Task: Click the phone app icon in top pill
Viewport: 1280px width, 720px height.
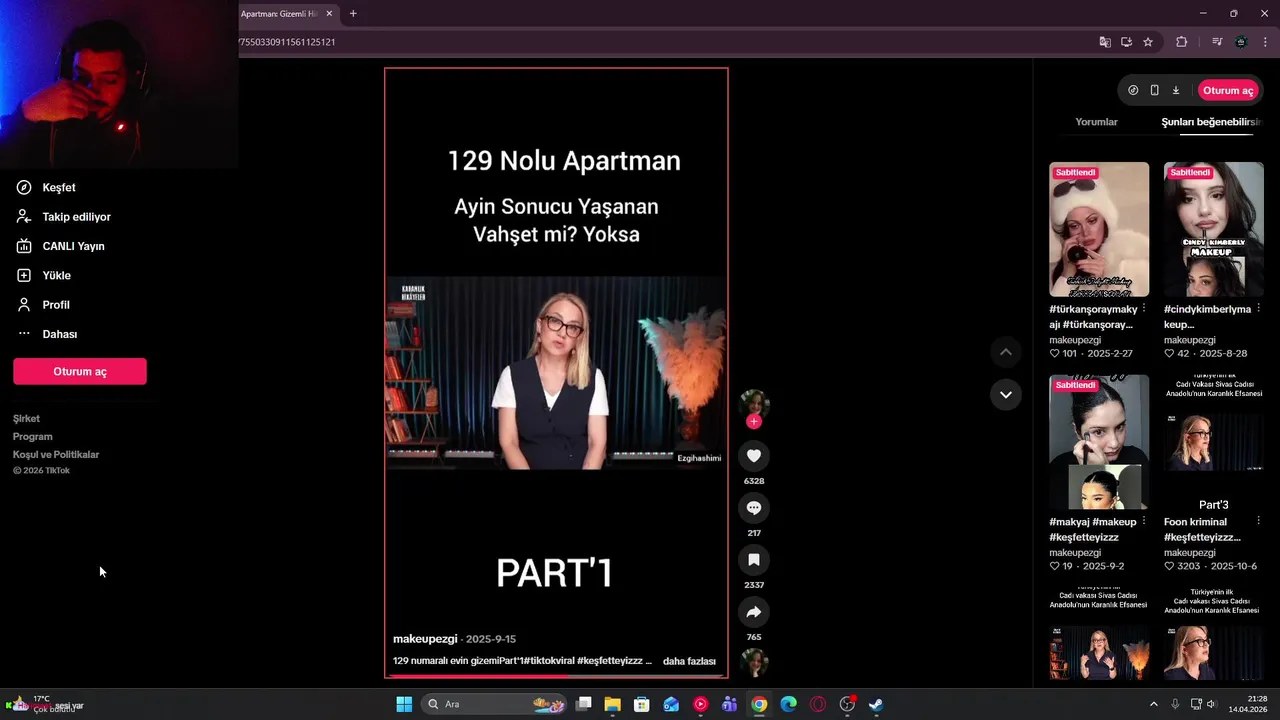Action: (x=1154, y=90)
